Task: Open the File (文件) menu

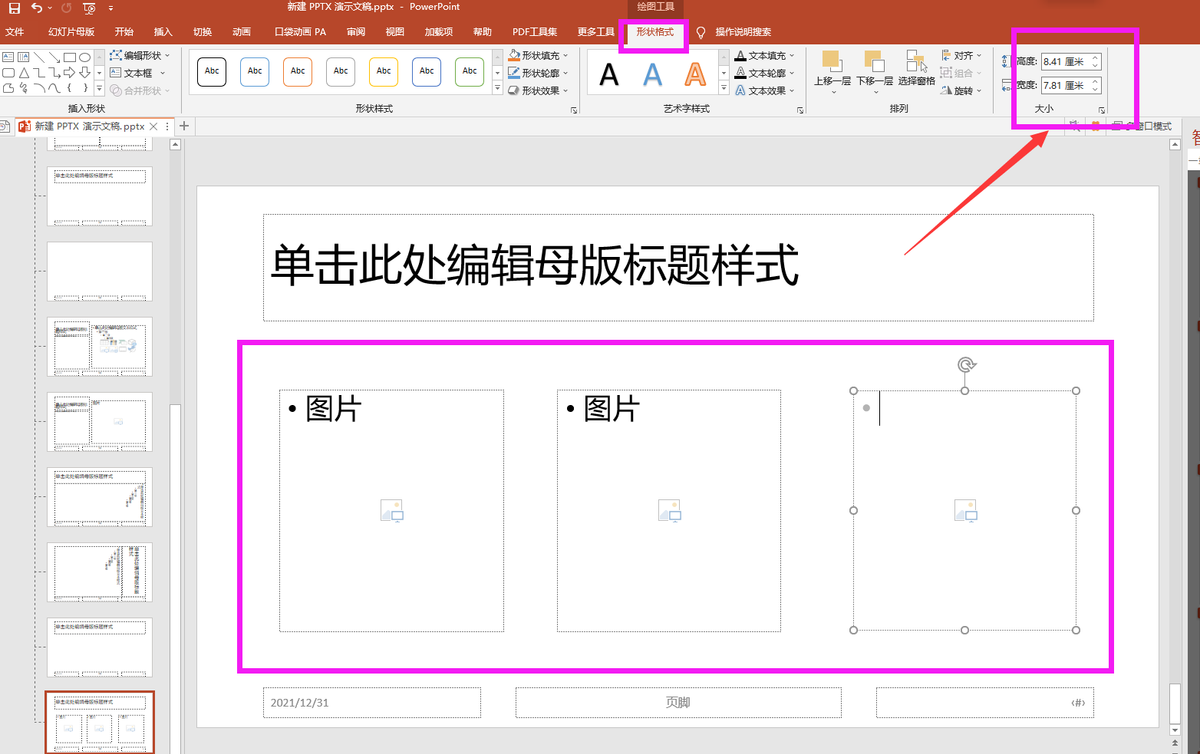Action: [x=15, y=32]
